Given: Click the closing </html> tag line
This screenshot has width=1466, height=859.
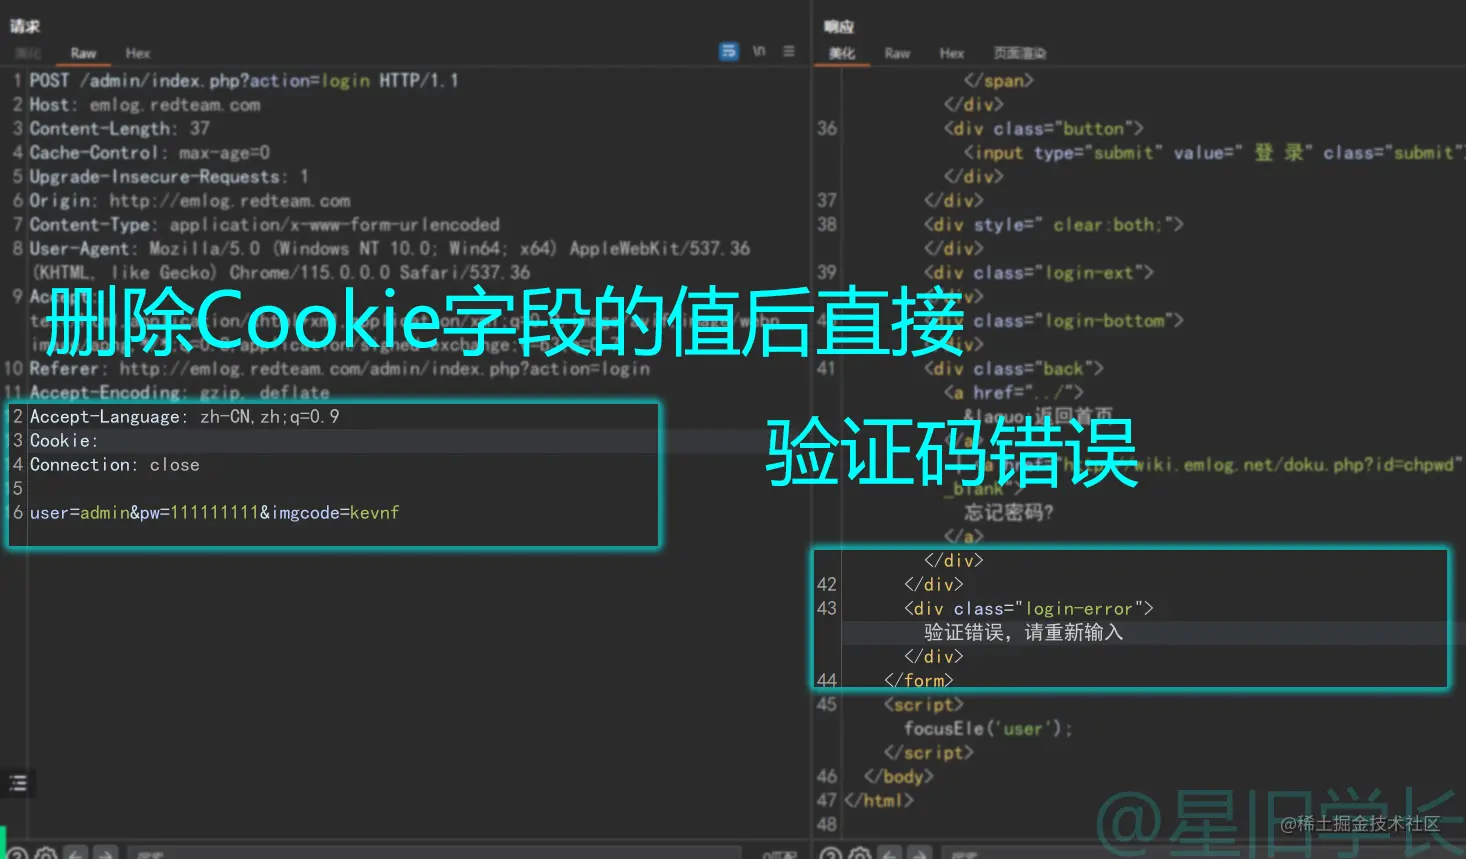Looking at the screenshot, I should point(879,800).
